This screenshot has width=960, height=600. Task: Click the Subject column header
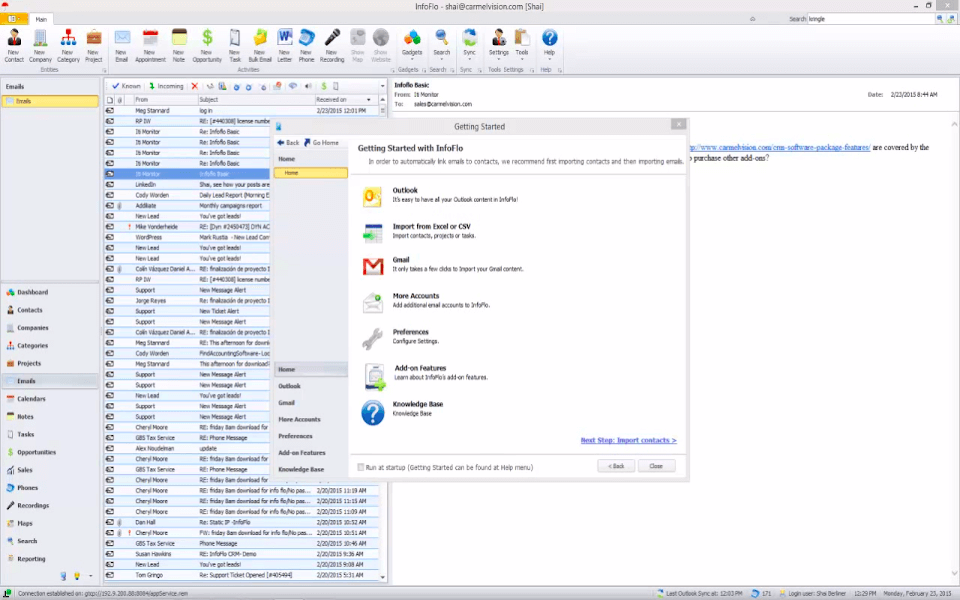tap(256, 100)
